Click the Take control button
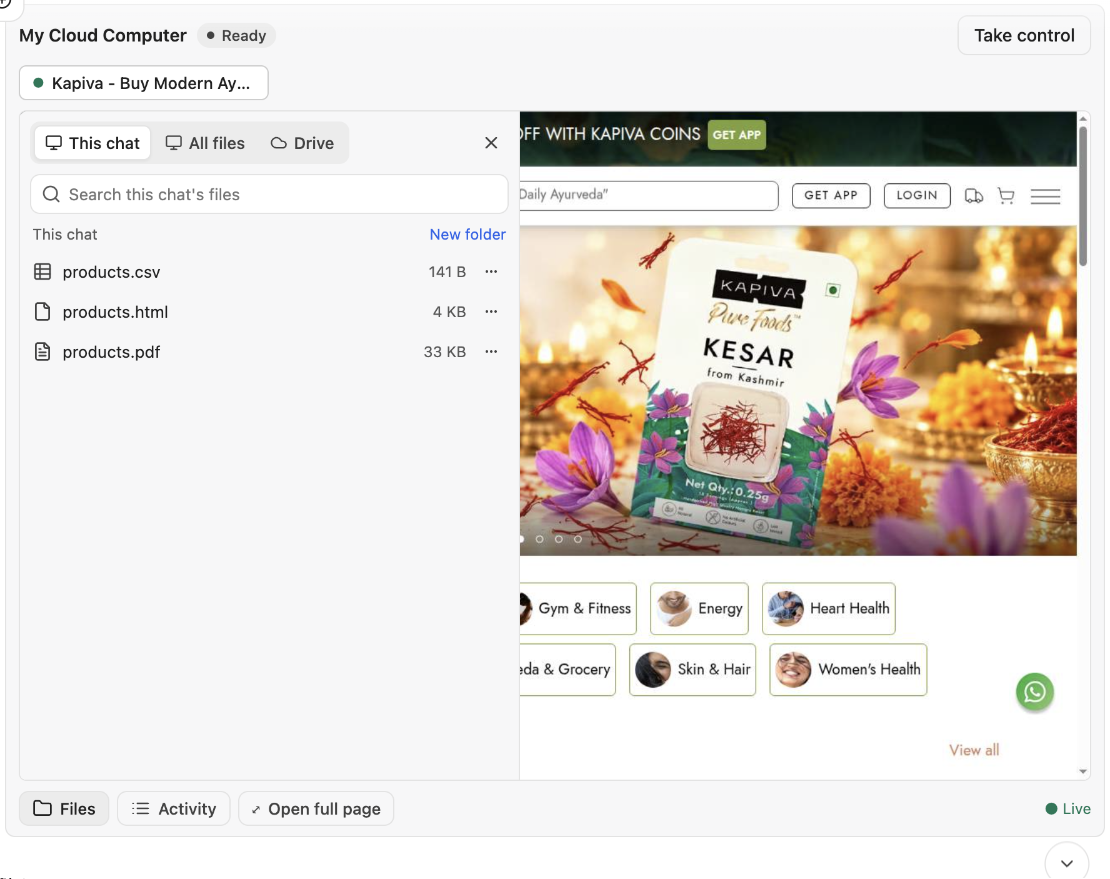Viewport: 1110px width, 879px height. (1024, 35)
